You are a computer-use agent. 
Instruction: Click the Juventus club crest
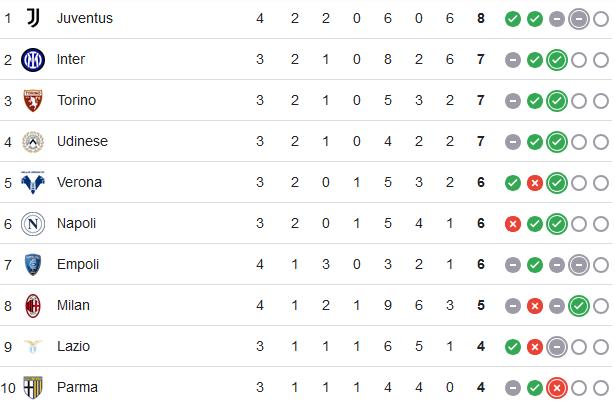(x=33, y=18)
